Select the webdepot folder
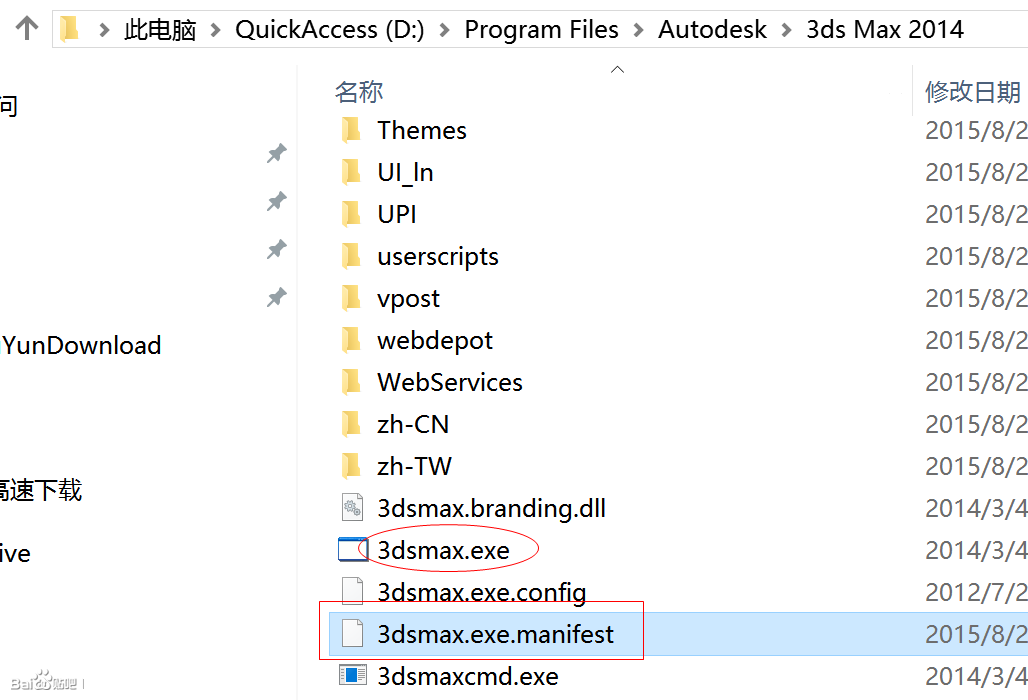Viewport: 1028px width, 700px height. 435,340
